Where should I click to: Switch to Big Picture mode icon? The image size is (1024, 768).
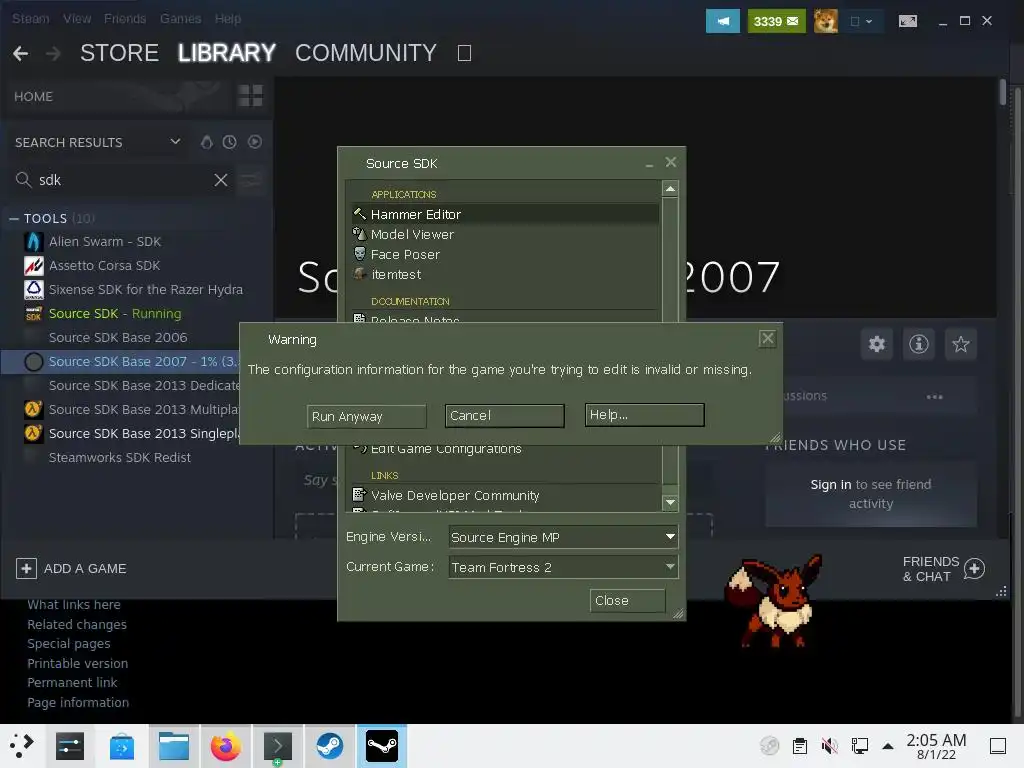point(908,21)
